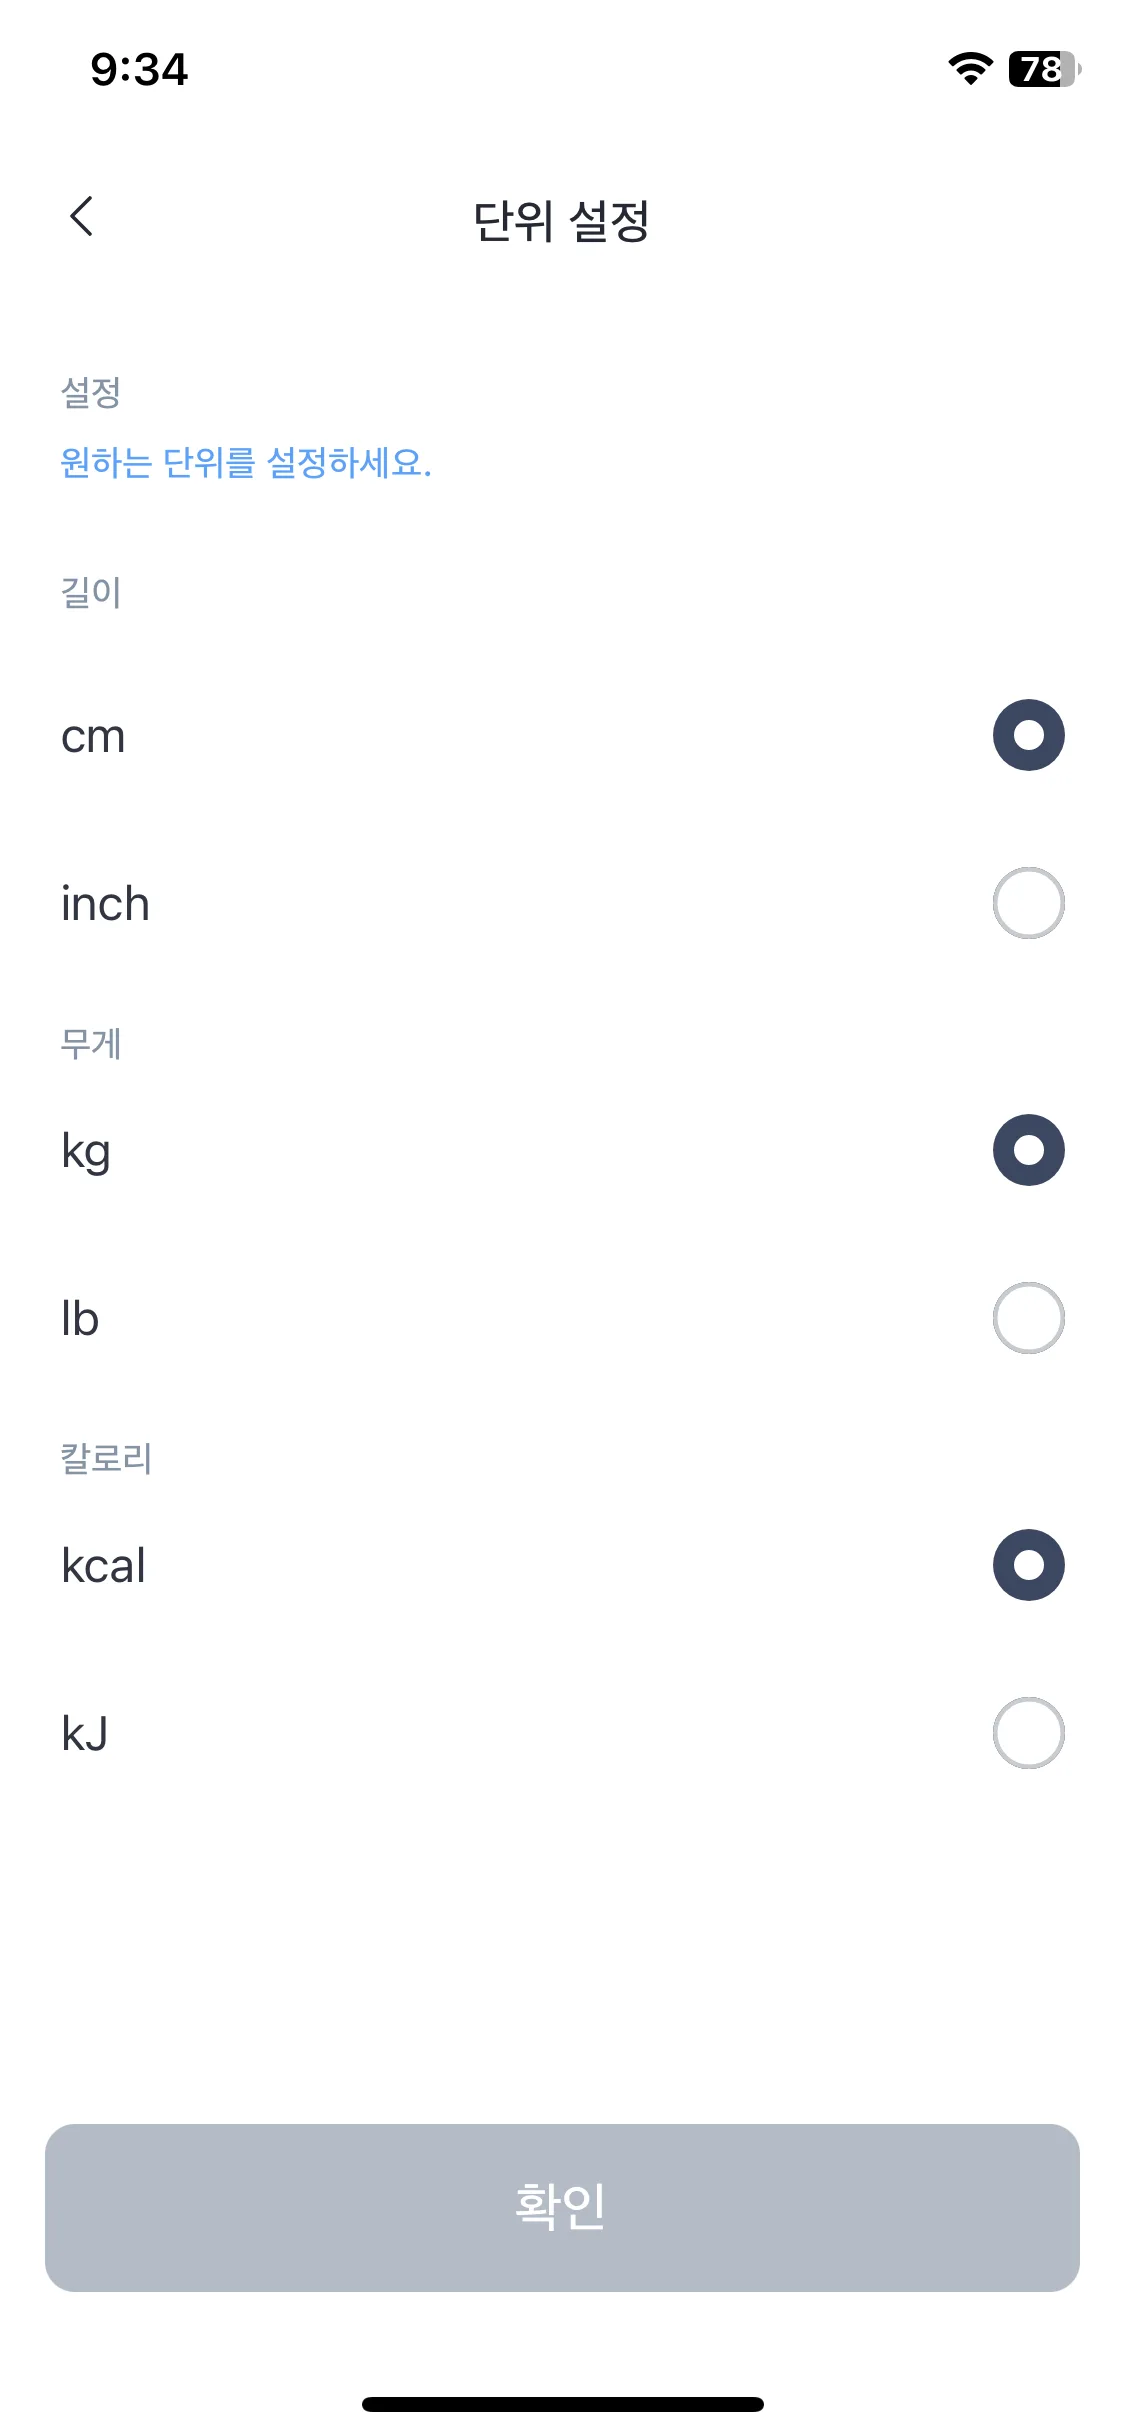Viewport: 1125px width, 2436px height.
Task: Choose the kJ label row
Action: [562, 1733]
